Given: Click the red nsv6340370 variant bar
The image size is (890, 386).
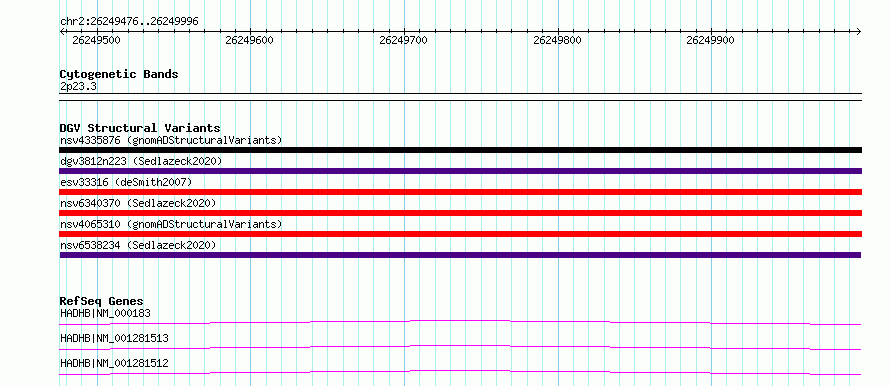Looking at the screenshot, I should pyautogui.click(x=460, y=213).
